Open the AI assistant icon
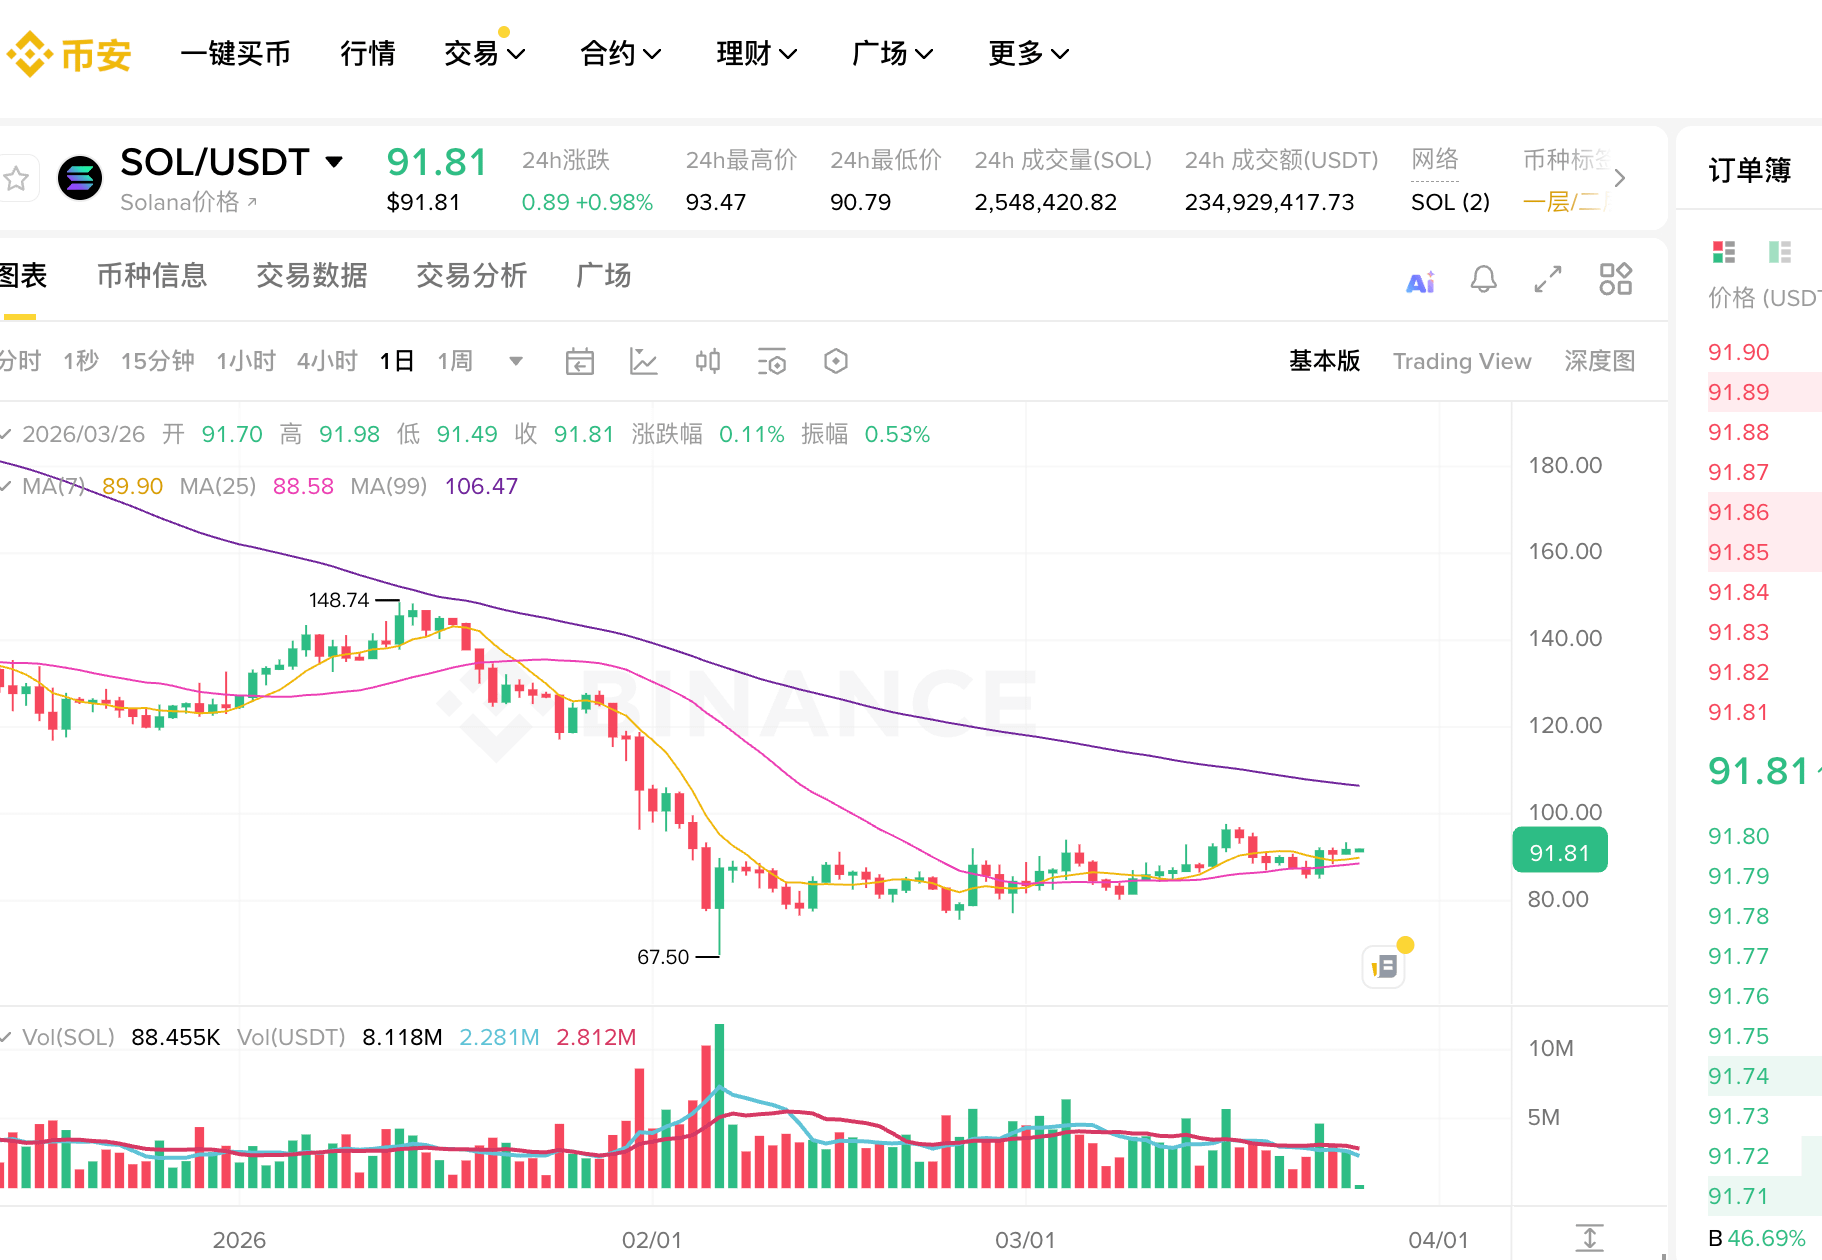 click(x=1420, y=281)
